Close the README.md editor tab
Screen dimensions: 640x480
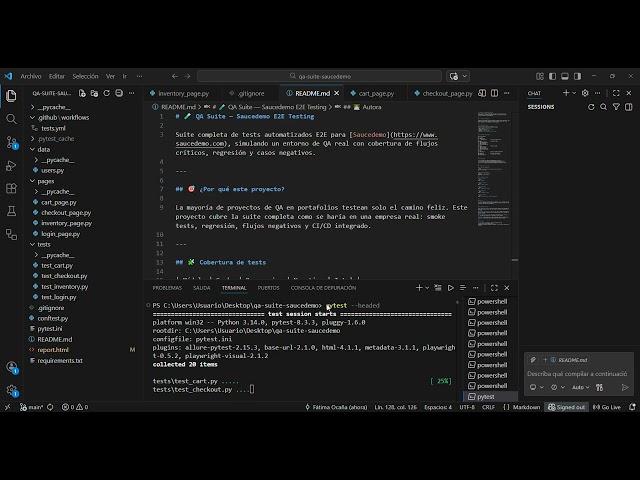click(x=336, y=93)
